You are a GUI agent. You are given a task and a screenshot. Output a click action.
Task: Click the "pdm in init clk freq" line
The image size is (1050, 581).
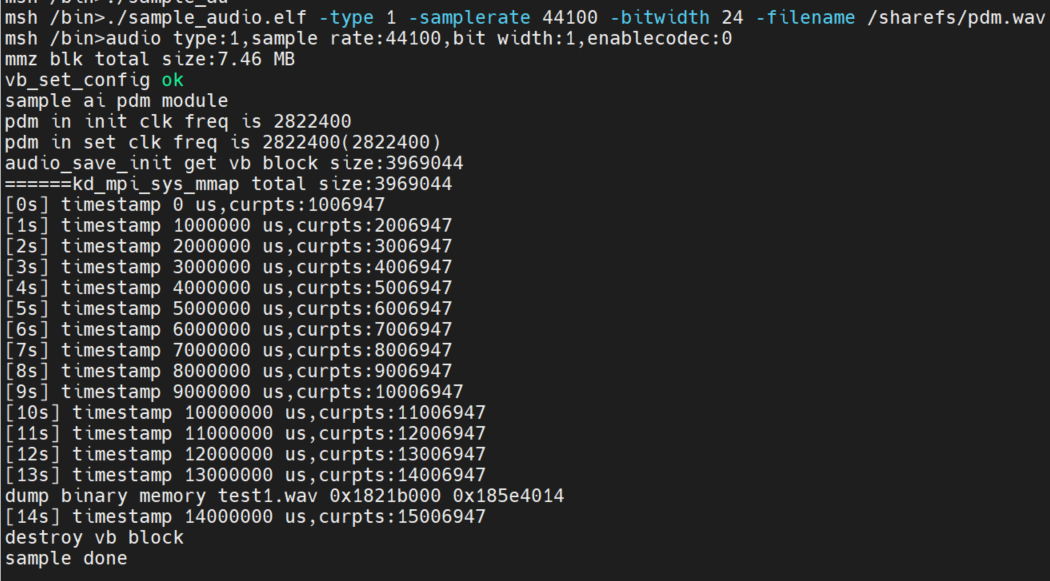point(178,122)
